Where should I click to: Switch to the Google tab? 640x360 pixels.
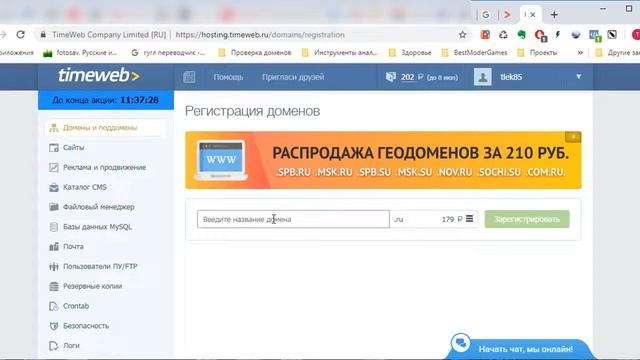click(x=485, y=15)
